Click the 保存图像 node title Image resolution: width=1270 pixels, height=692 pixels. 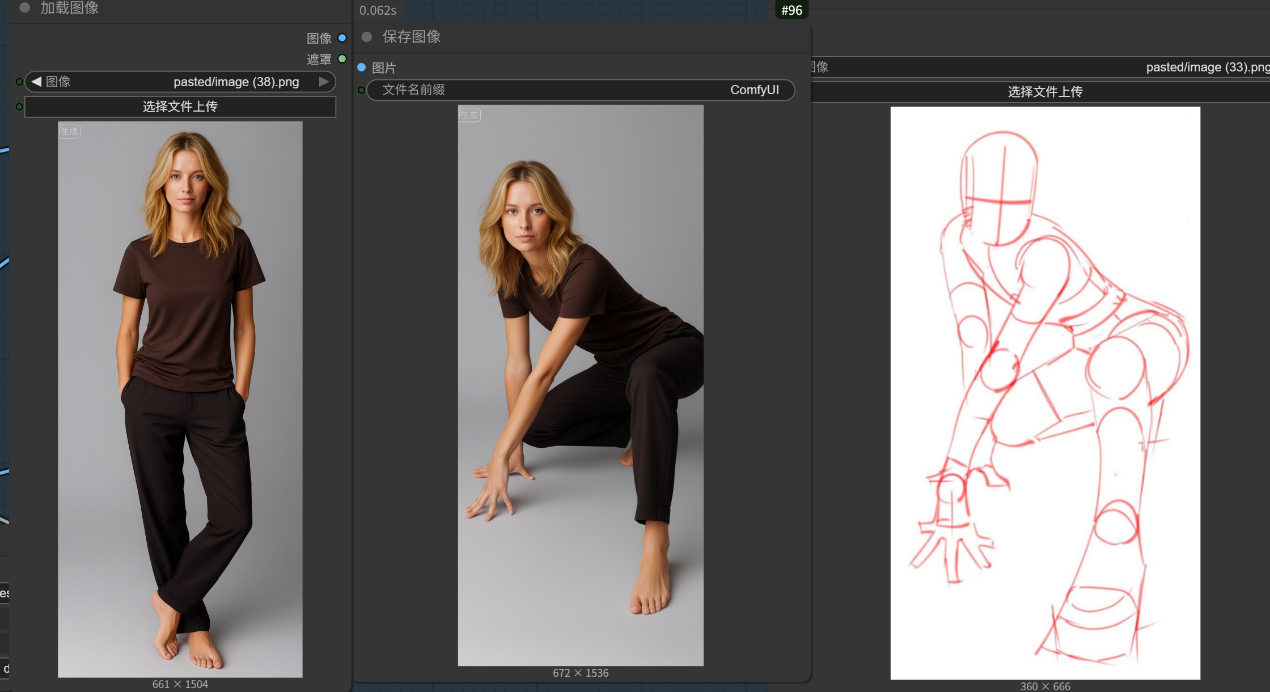pyautogui.click(x=411, y=37)
